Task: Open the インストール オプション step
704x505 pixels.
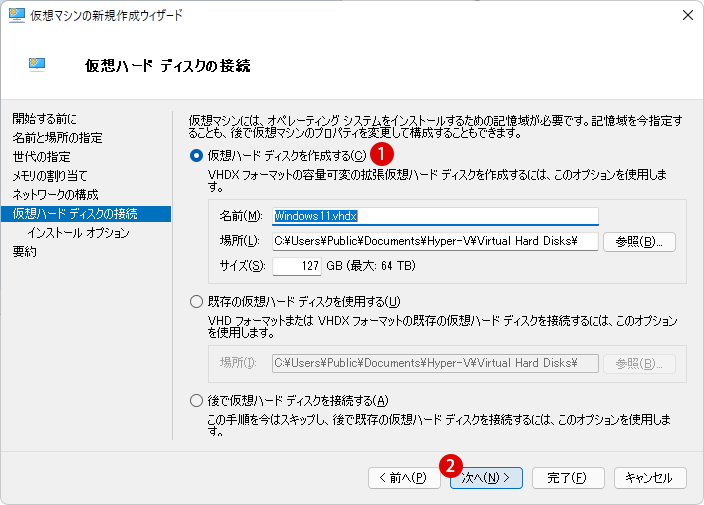Action: click(79, 233)
